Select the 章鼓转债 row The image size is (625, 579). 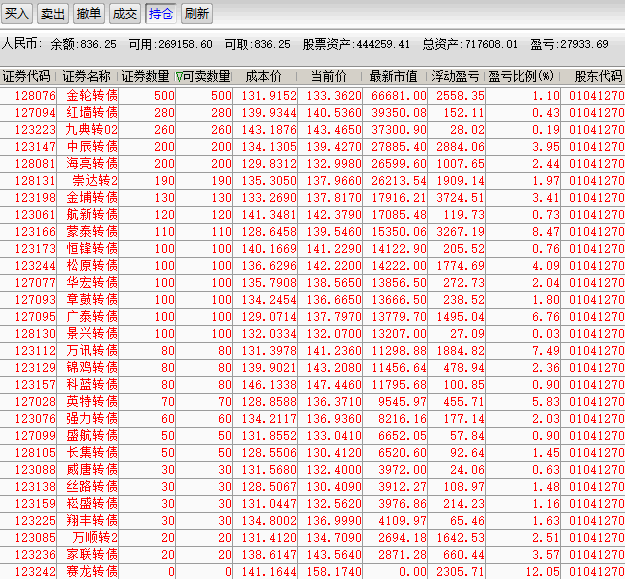coord(312,300)
